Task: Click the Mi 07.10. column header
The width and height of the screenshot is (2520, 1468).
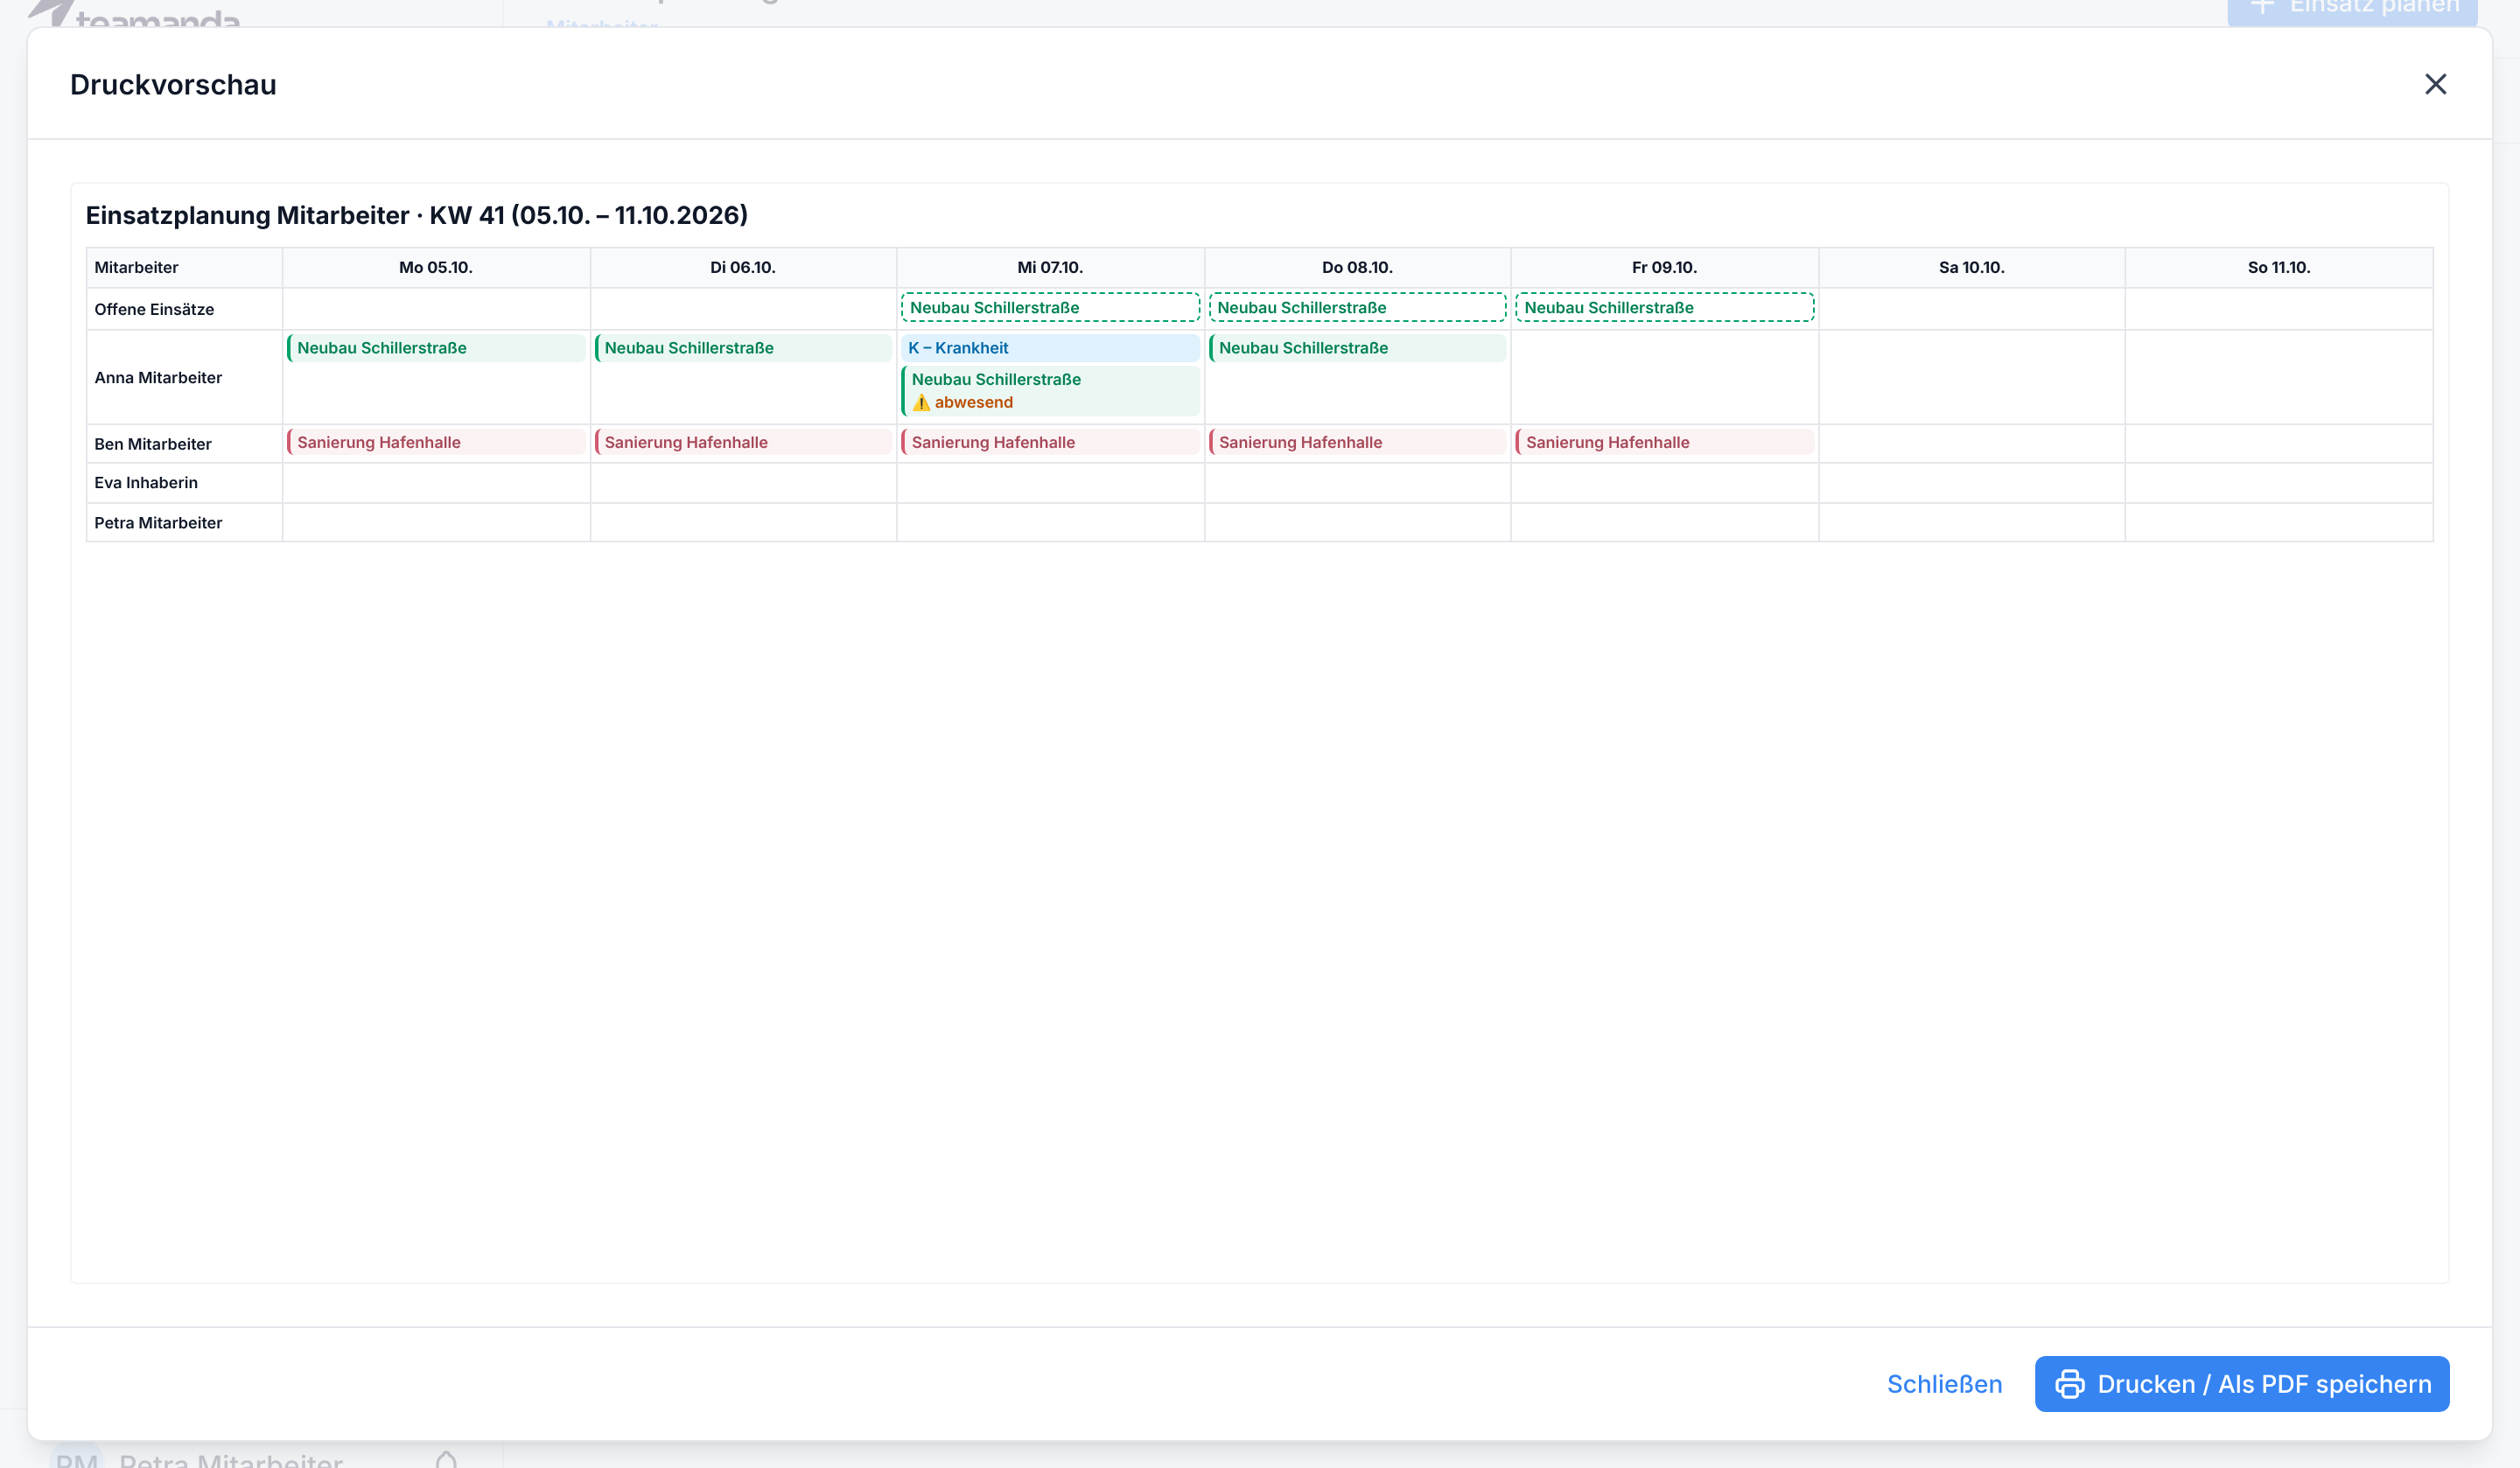Action: [x=1050, y=268]
